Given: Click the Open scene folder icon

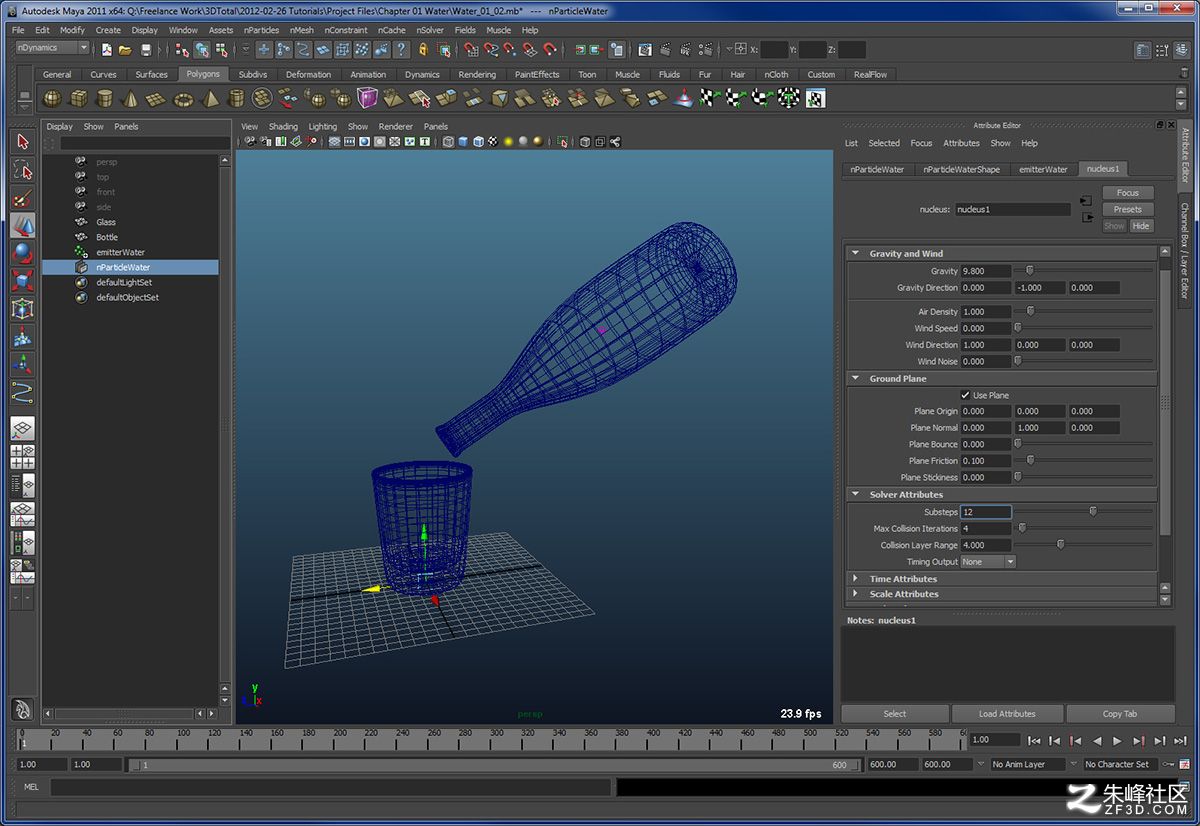Looking at the screenshot, I should coord(126,49).
